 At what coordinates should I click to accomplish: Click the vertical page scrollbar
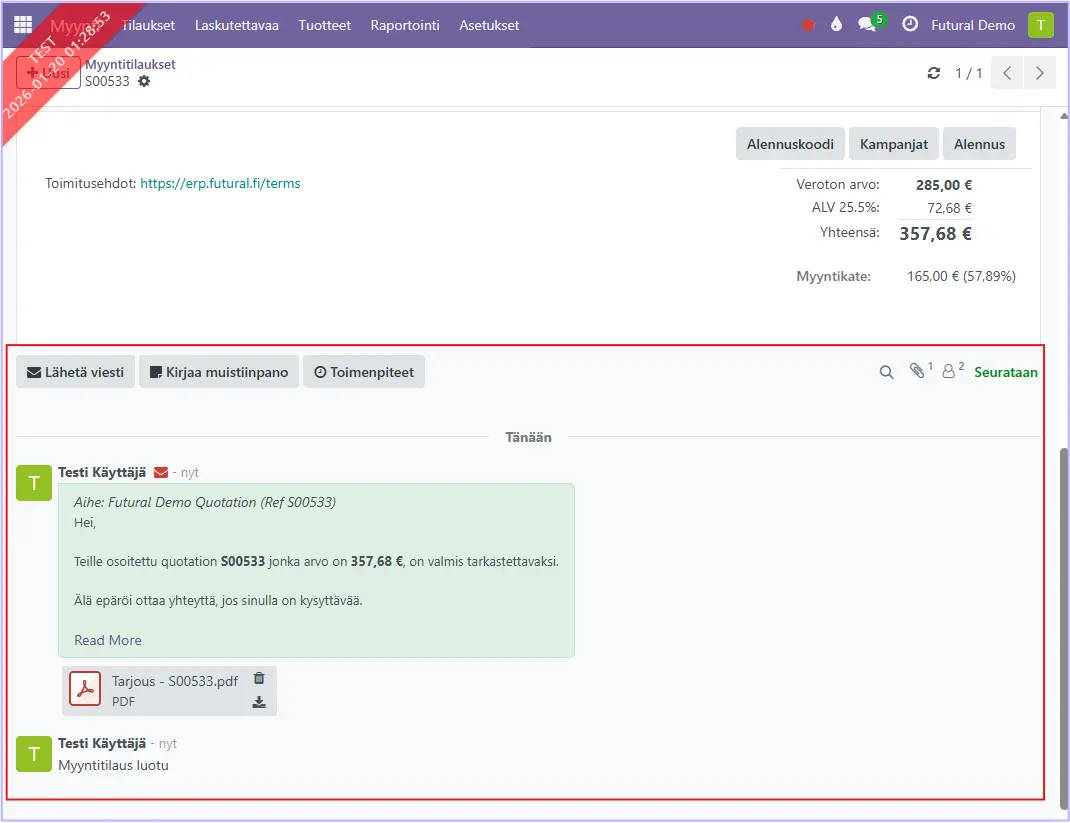(x=1062, y=620)
